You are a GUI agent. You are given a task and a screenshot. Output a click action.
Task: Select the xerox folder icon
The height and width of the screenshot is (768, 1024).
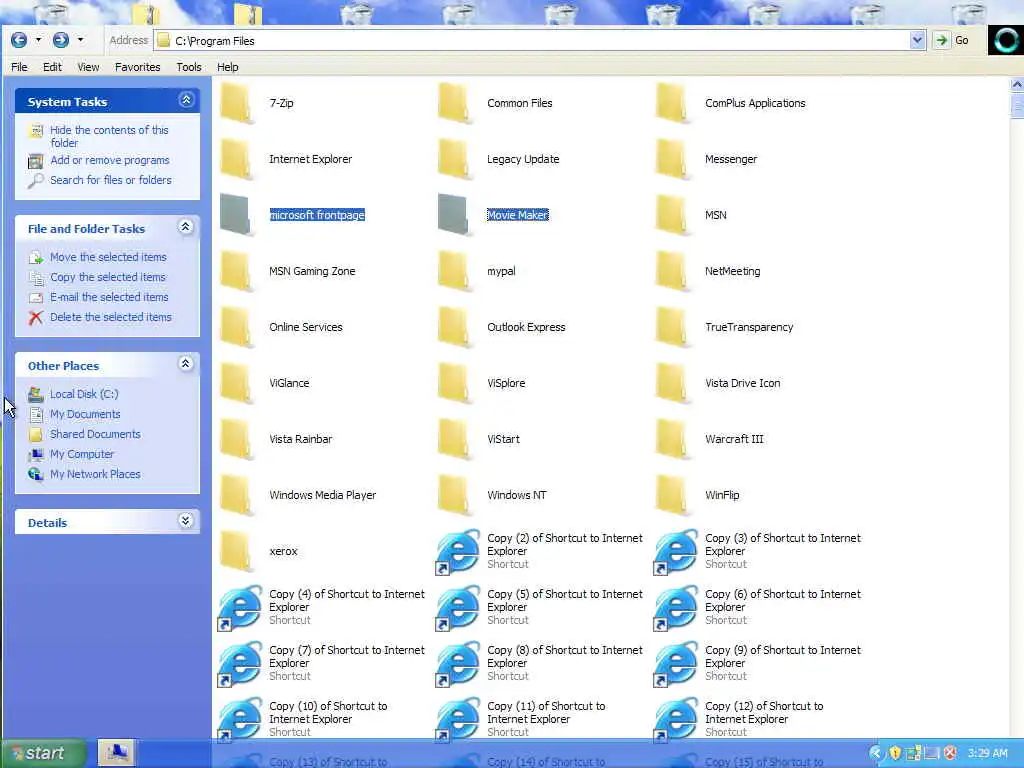pyautogui.click(x=237, y=551)
